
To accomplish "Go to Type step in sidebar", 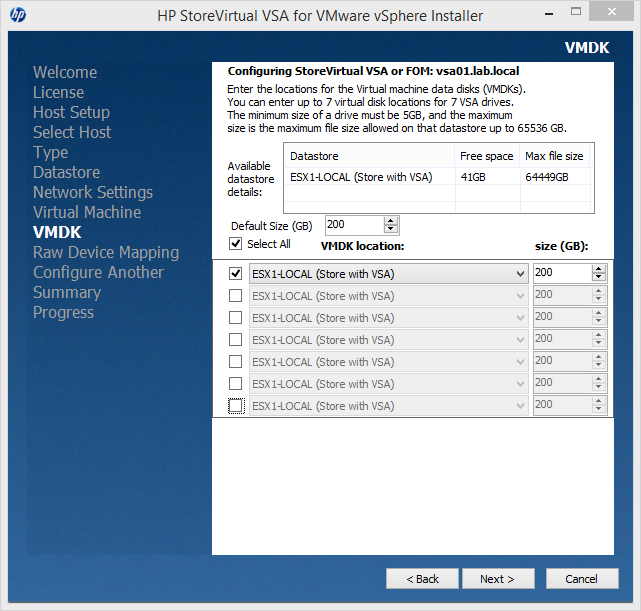I will tap(51, 152).
